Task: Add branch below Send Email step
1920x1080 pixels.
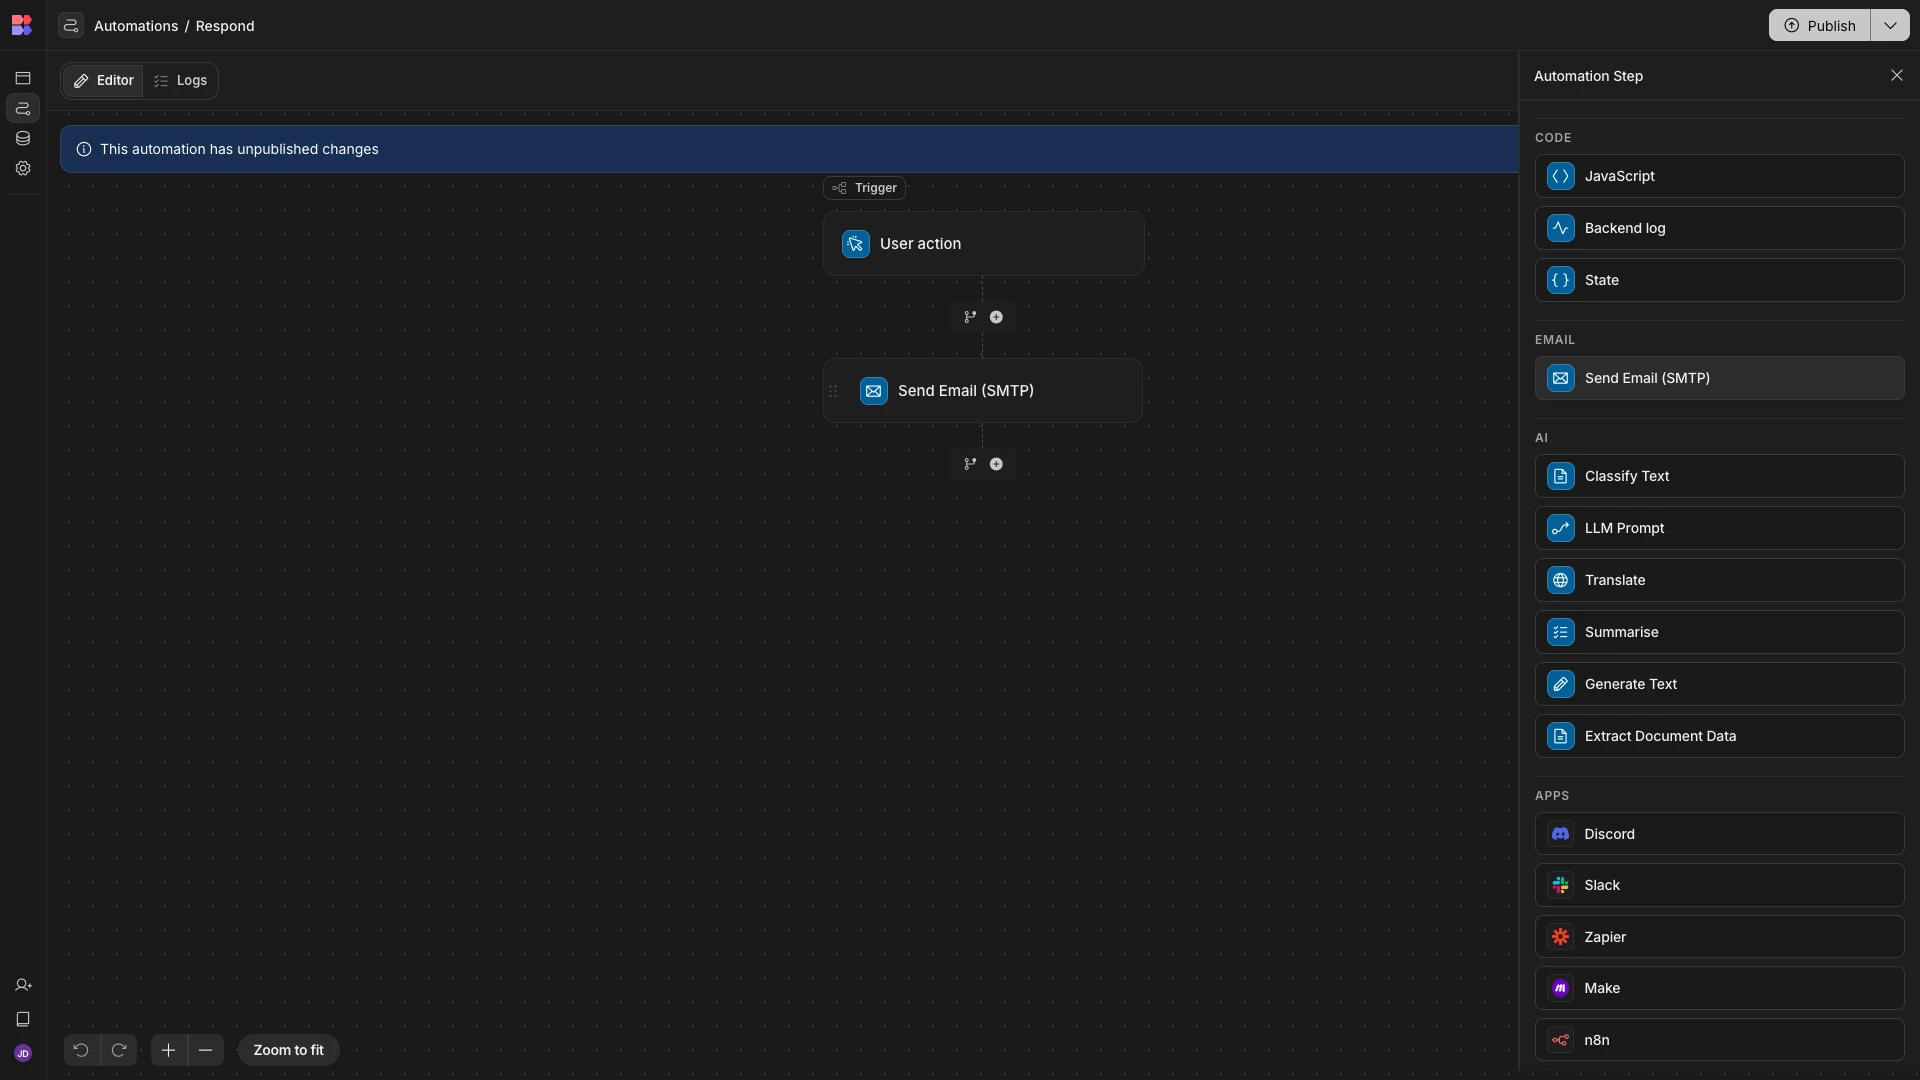Action: (970, 464)
